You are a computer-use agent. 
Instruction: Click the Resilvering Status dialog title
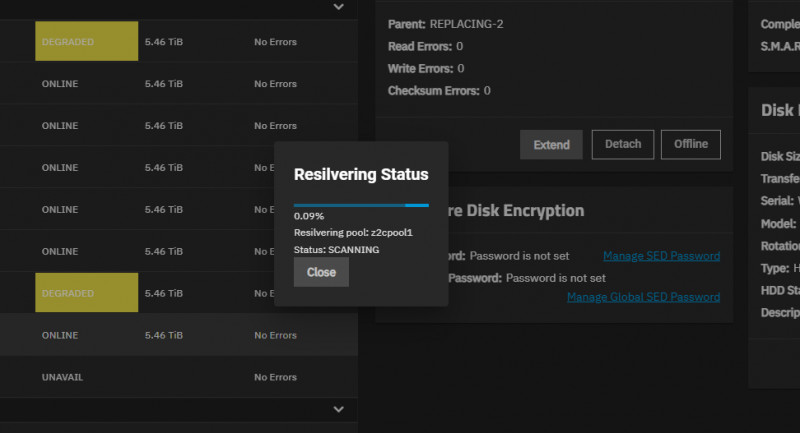pos(361,174)
